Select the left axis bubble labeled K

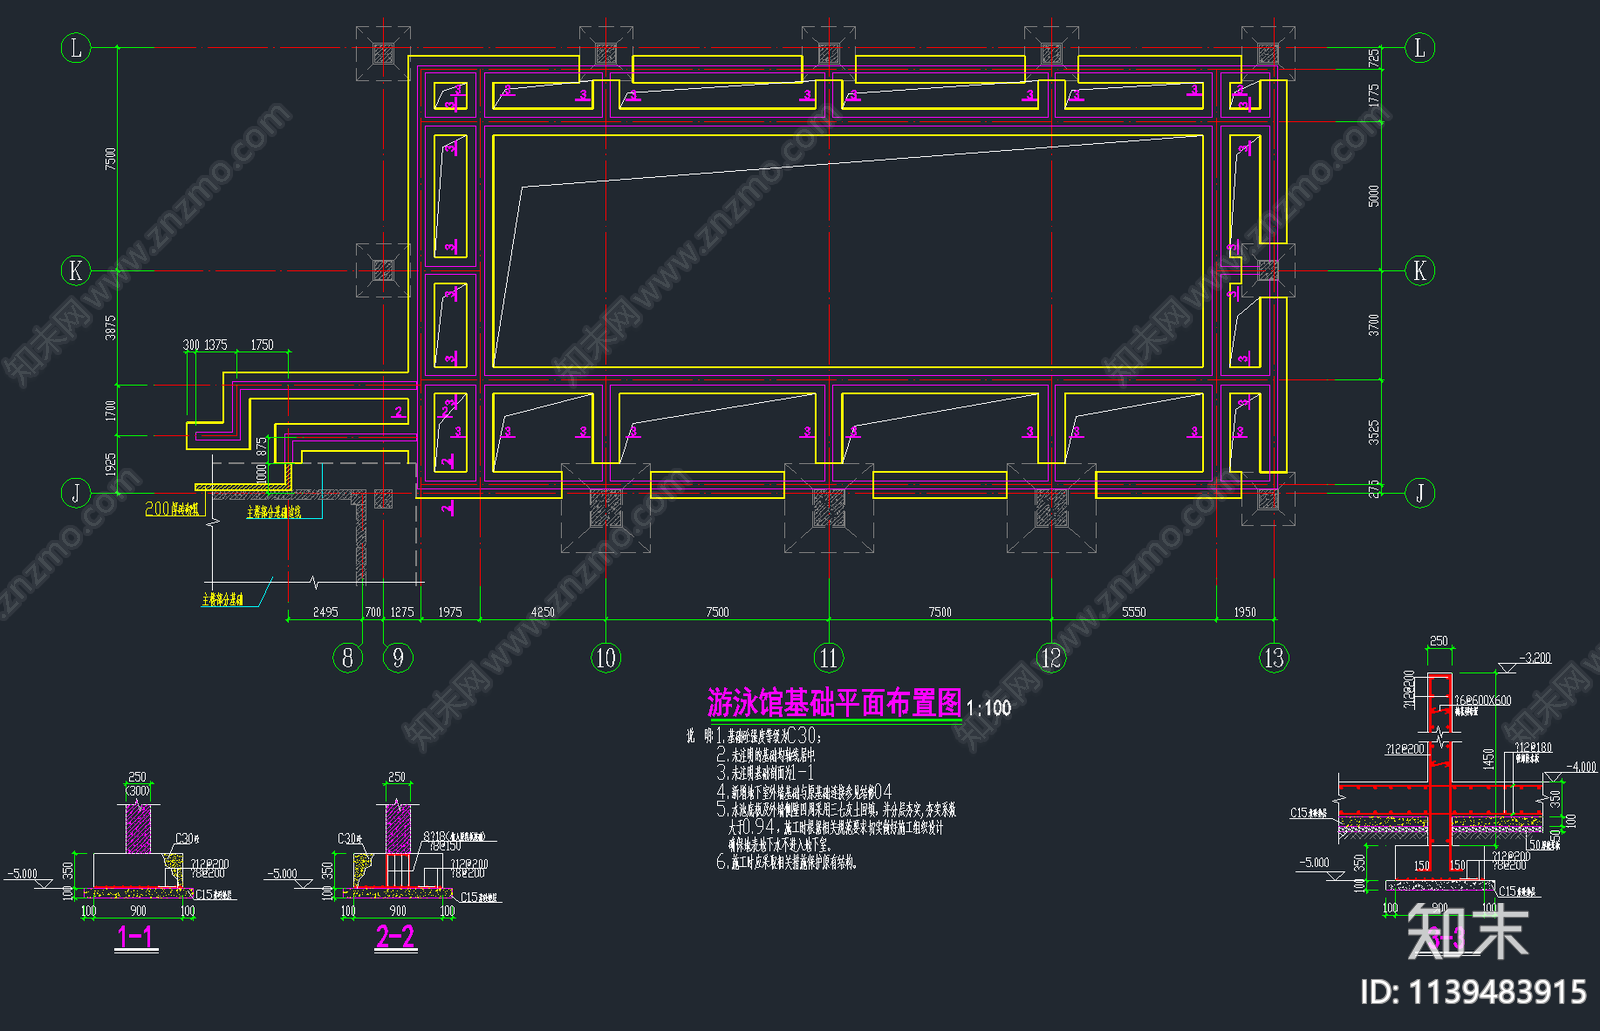[76, 270]
